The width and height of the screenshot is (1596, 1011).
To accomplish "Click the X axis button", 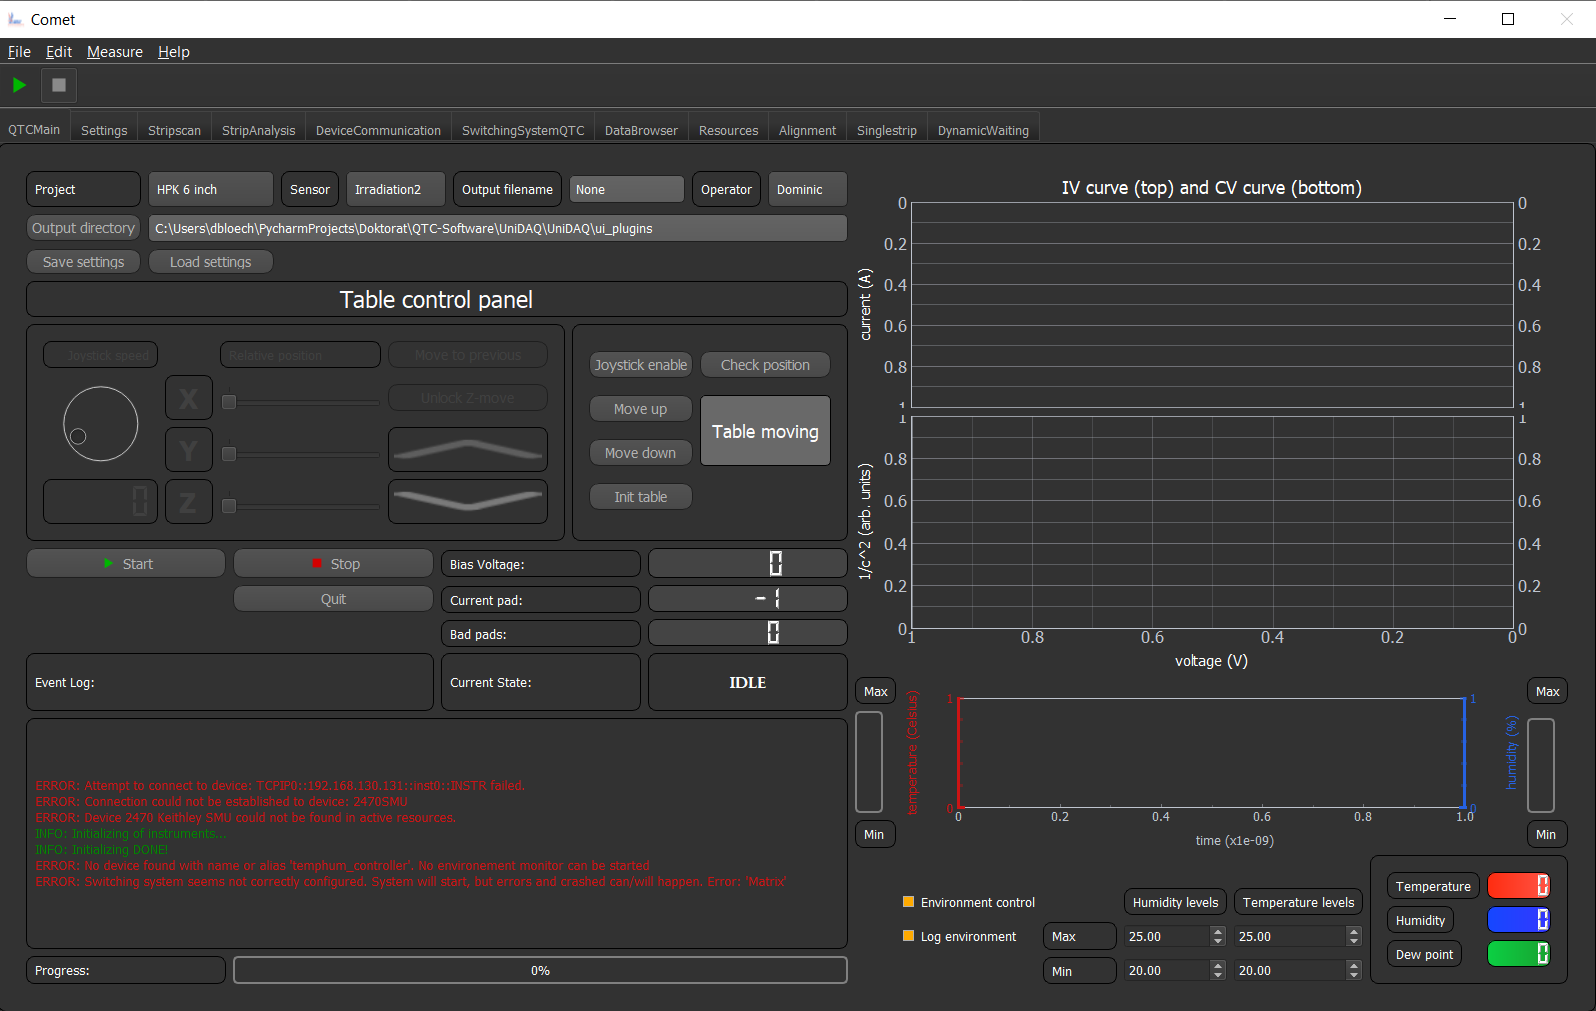I will coord(188,398).
